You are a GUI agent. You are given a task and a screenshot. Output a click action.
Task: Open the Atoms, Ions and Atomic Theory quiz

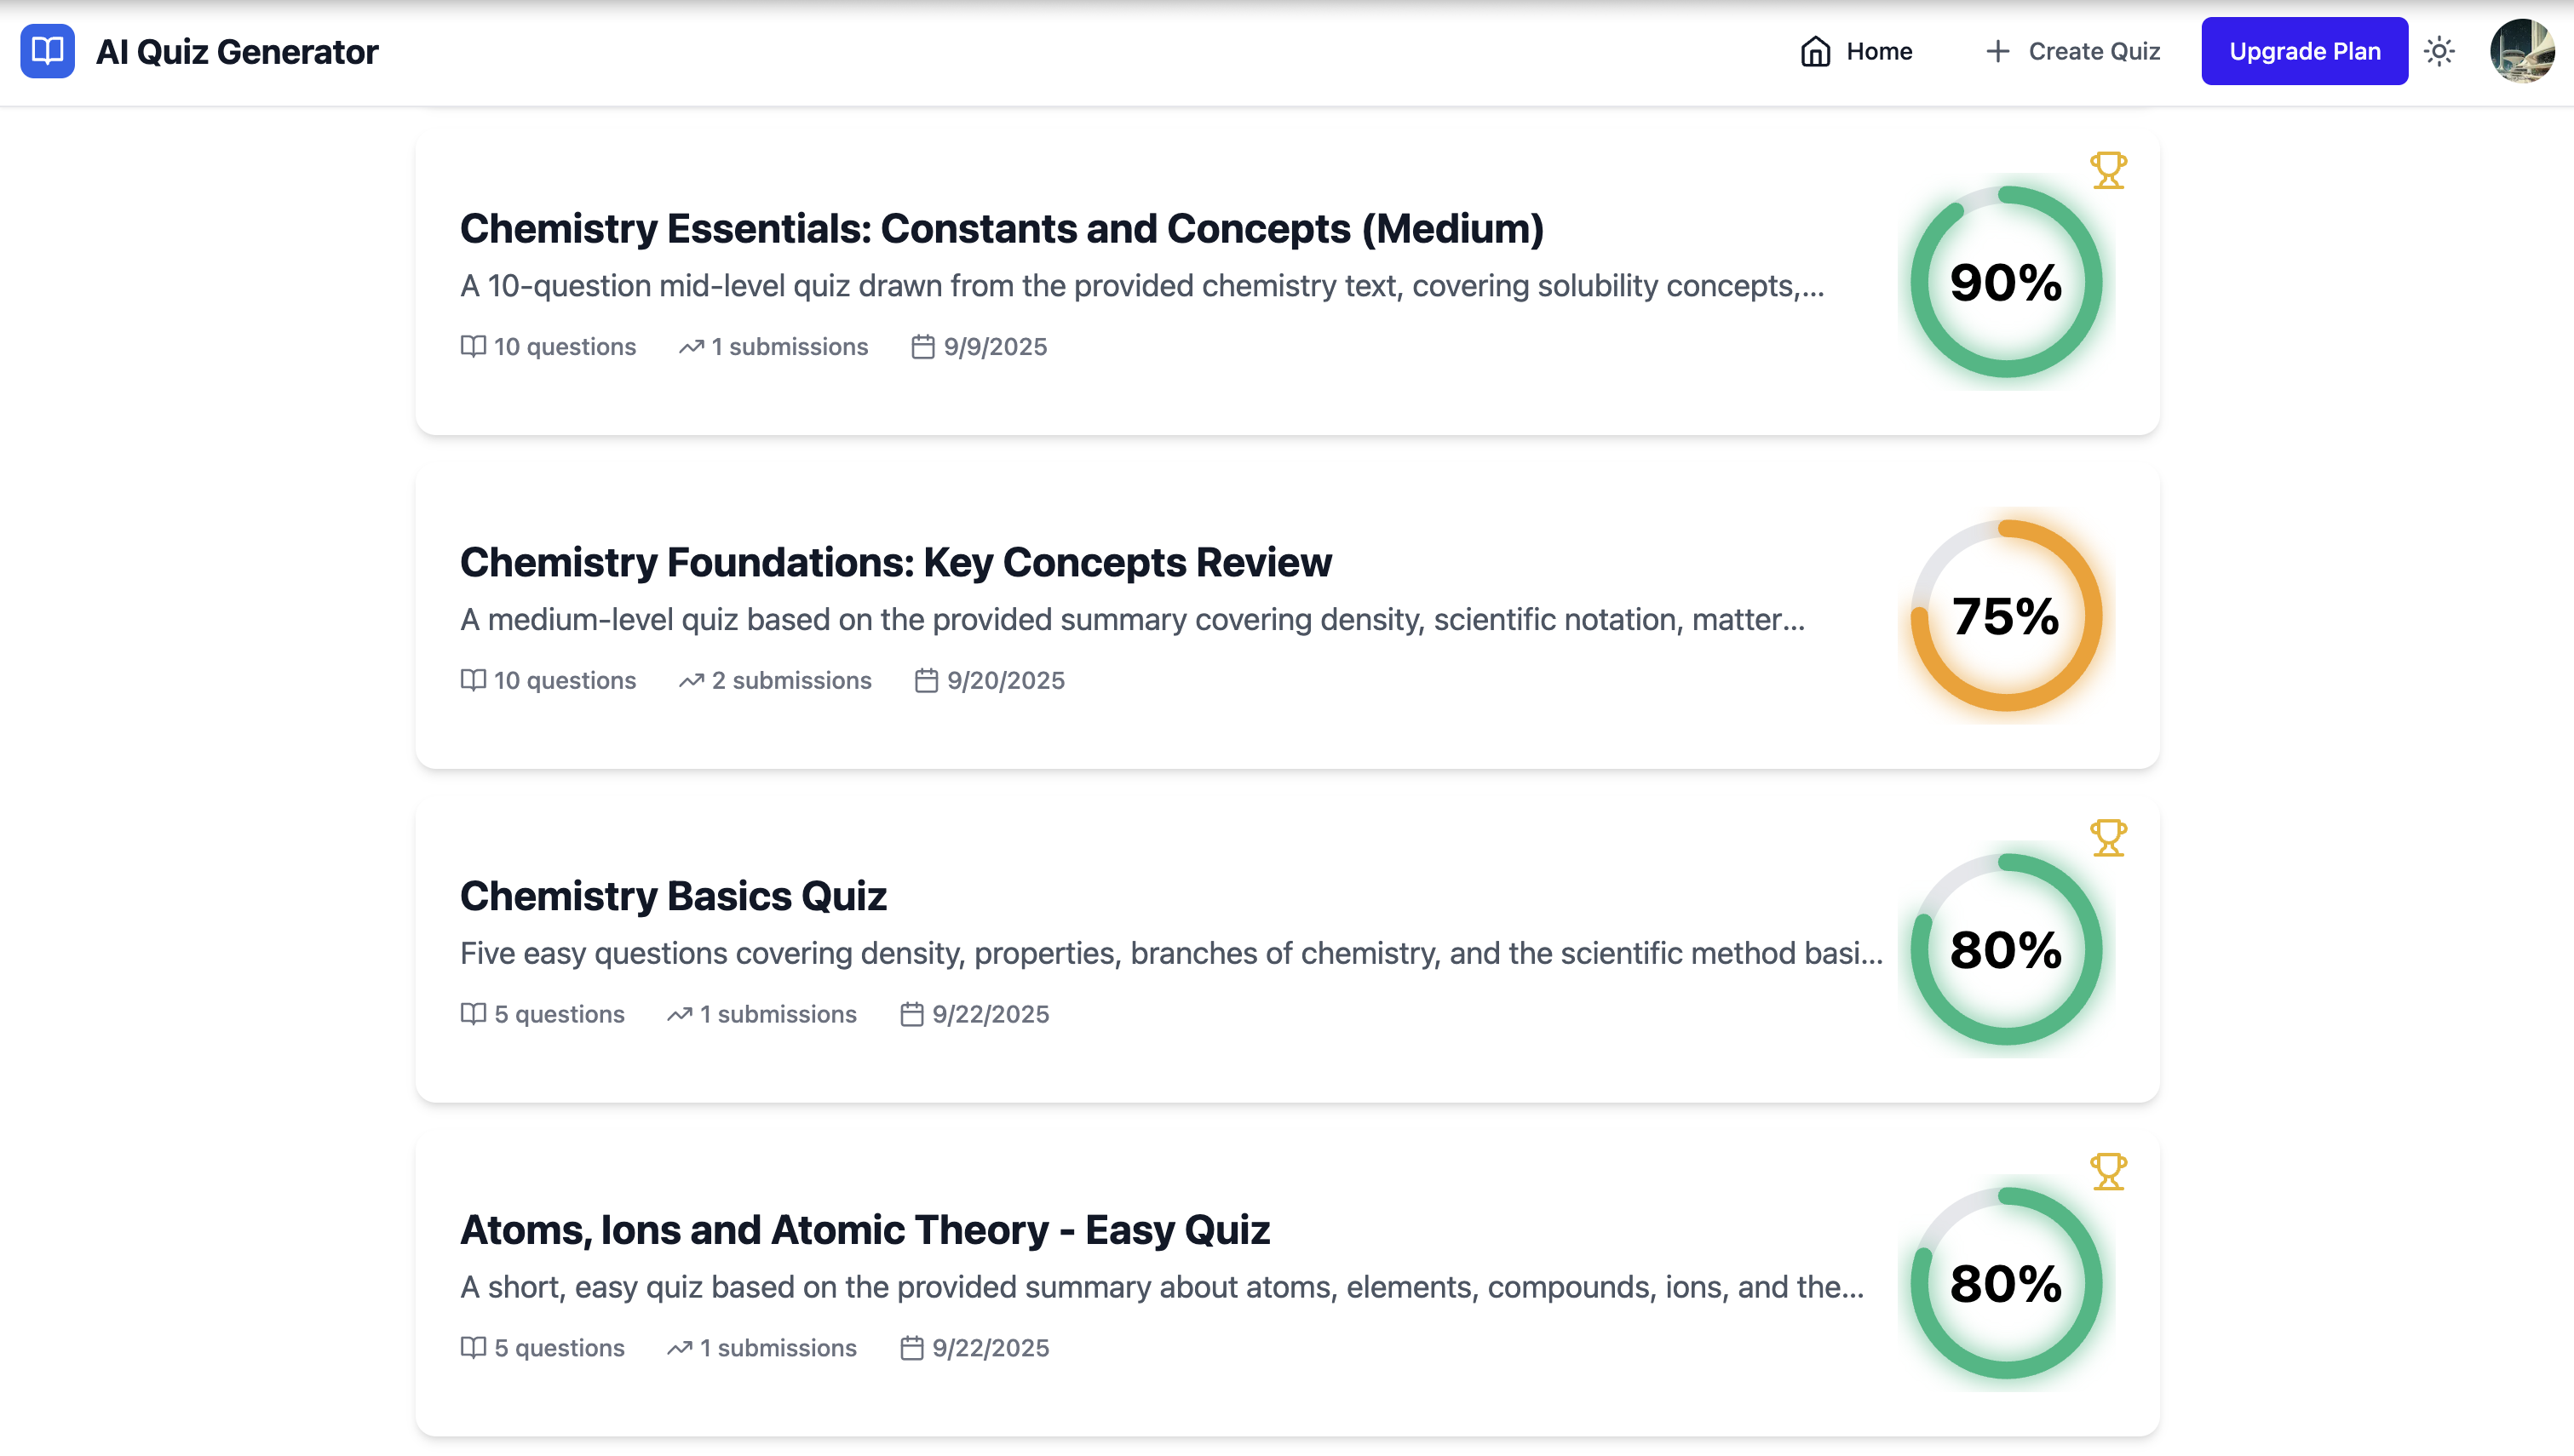click(x=865, y=1229)
